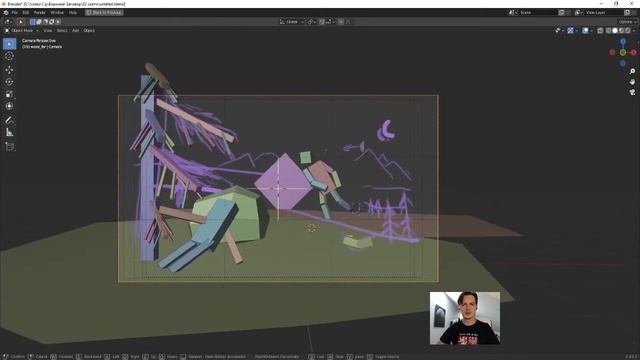Open overlays dropdown arrow
640x360 pixels.
[591, 31]
